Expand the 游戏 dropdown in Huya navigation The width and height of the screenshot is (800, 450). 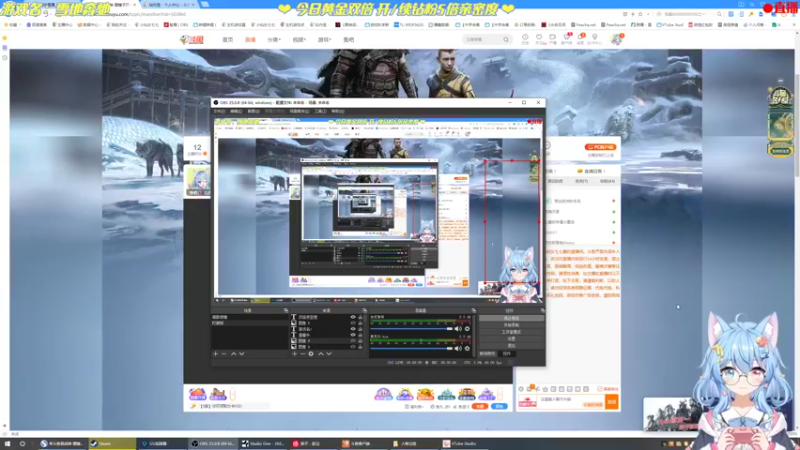(x=324, y=39)
